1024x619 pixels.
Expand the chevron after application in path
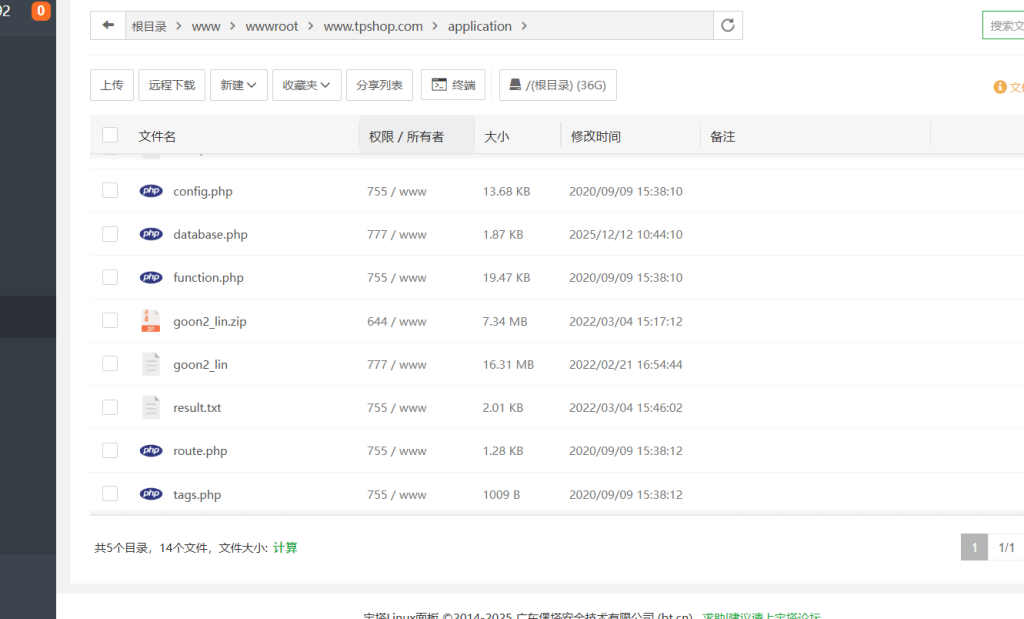pyautogui.click(x=525, y=26)
